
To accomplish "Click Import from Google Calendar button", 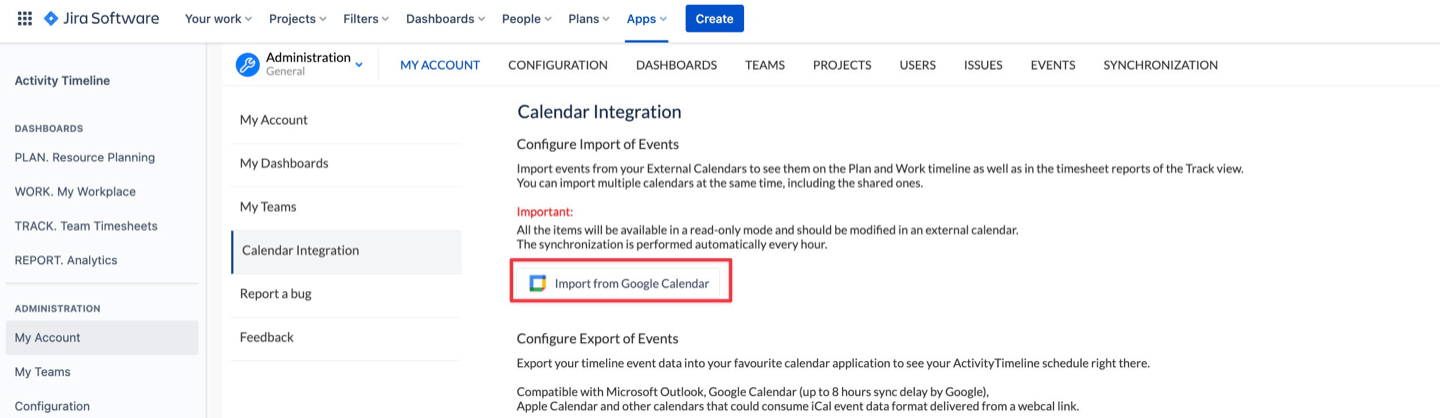I will coord(622,284).
